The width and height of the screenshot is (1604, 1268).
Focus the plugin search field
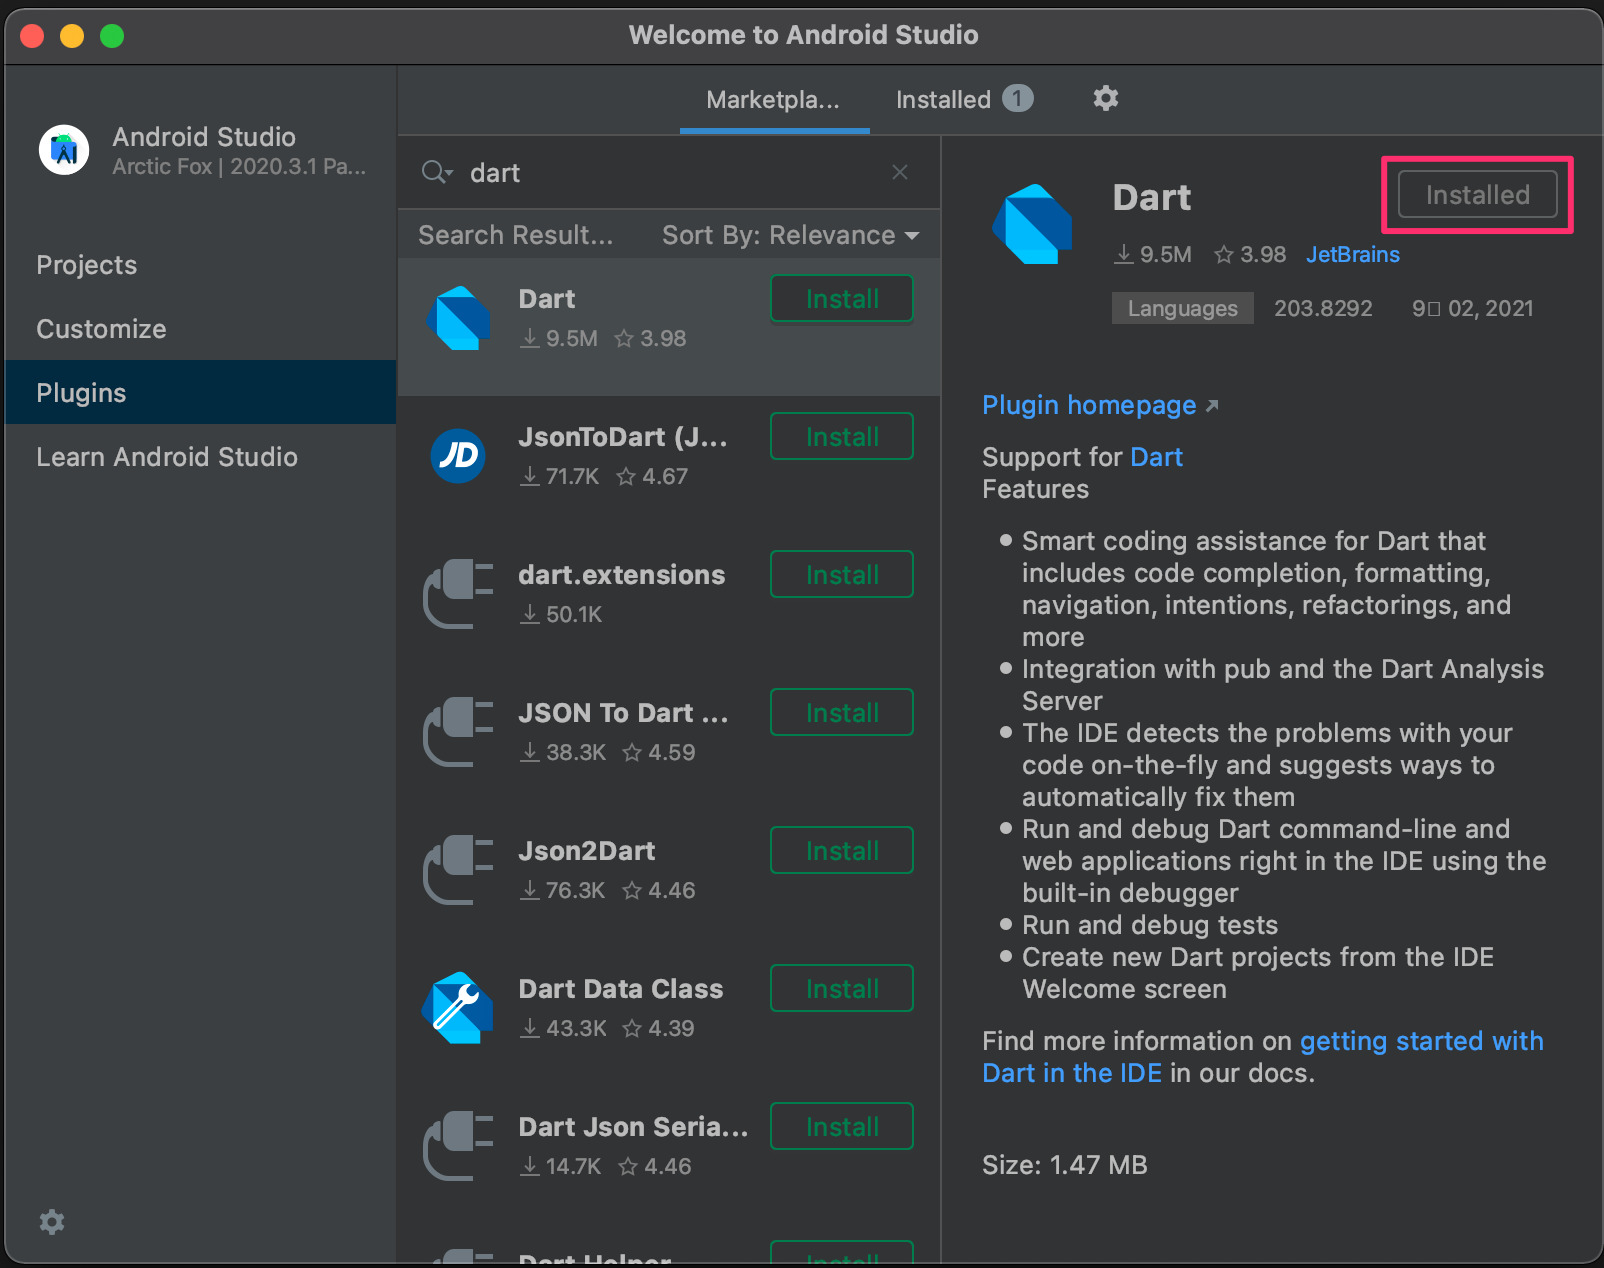[670, 172]
